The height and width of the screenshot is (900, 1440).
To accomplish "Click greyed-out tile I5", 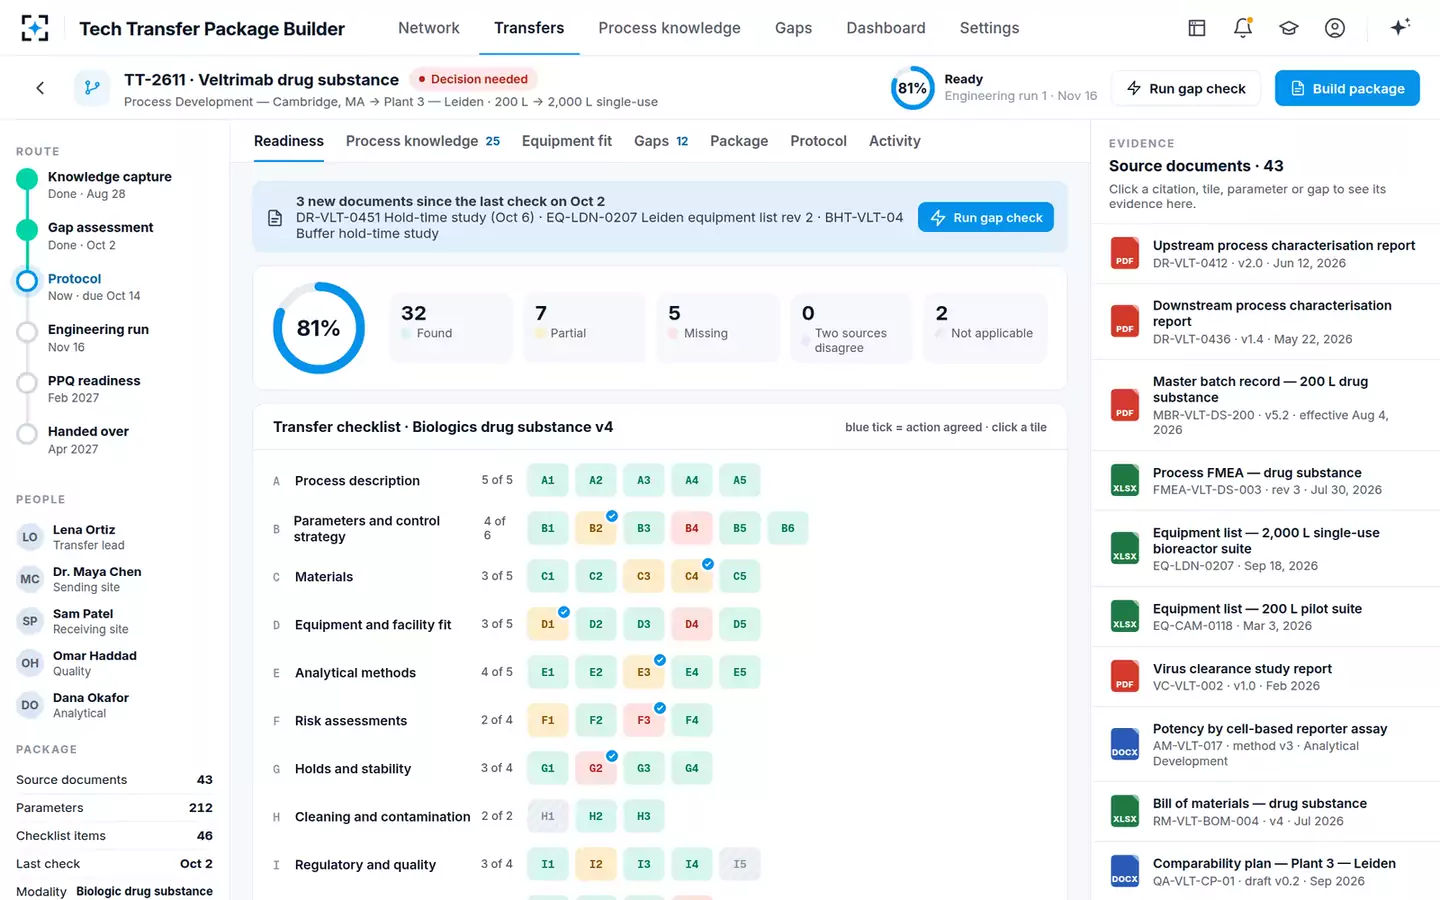I will [x=740, y=864].
